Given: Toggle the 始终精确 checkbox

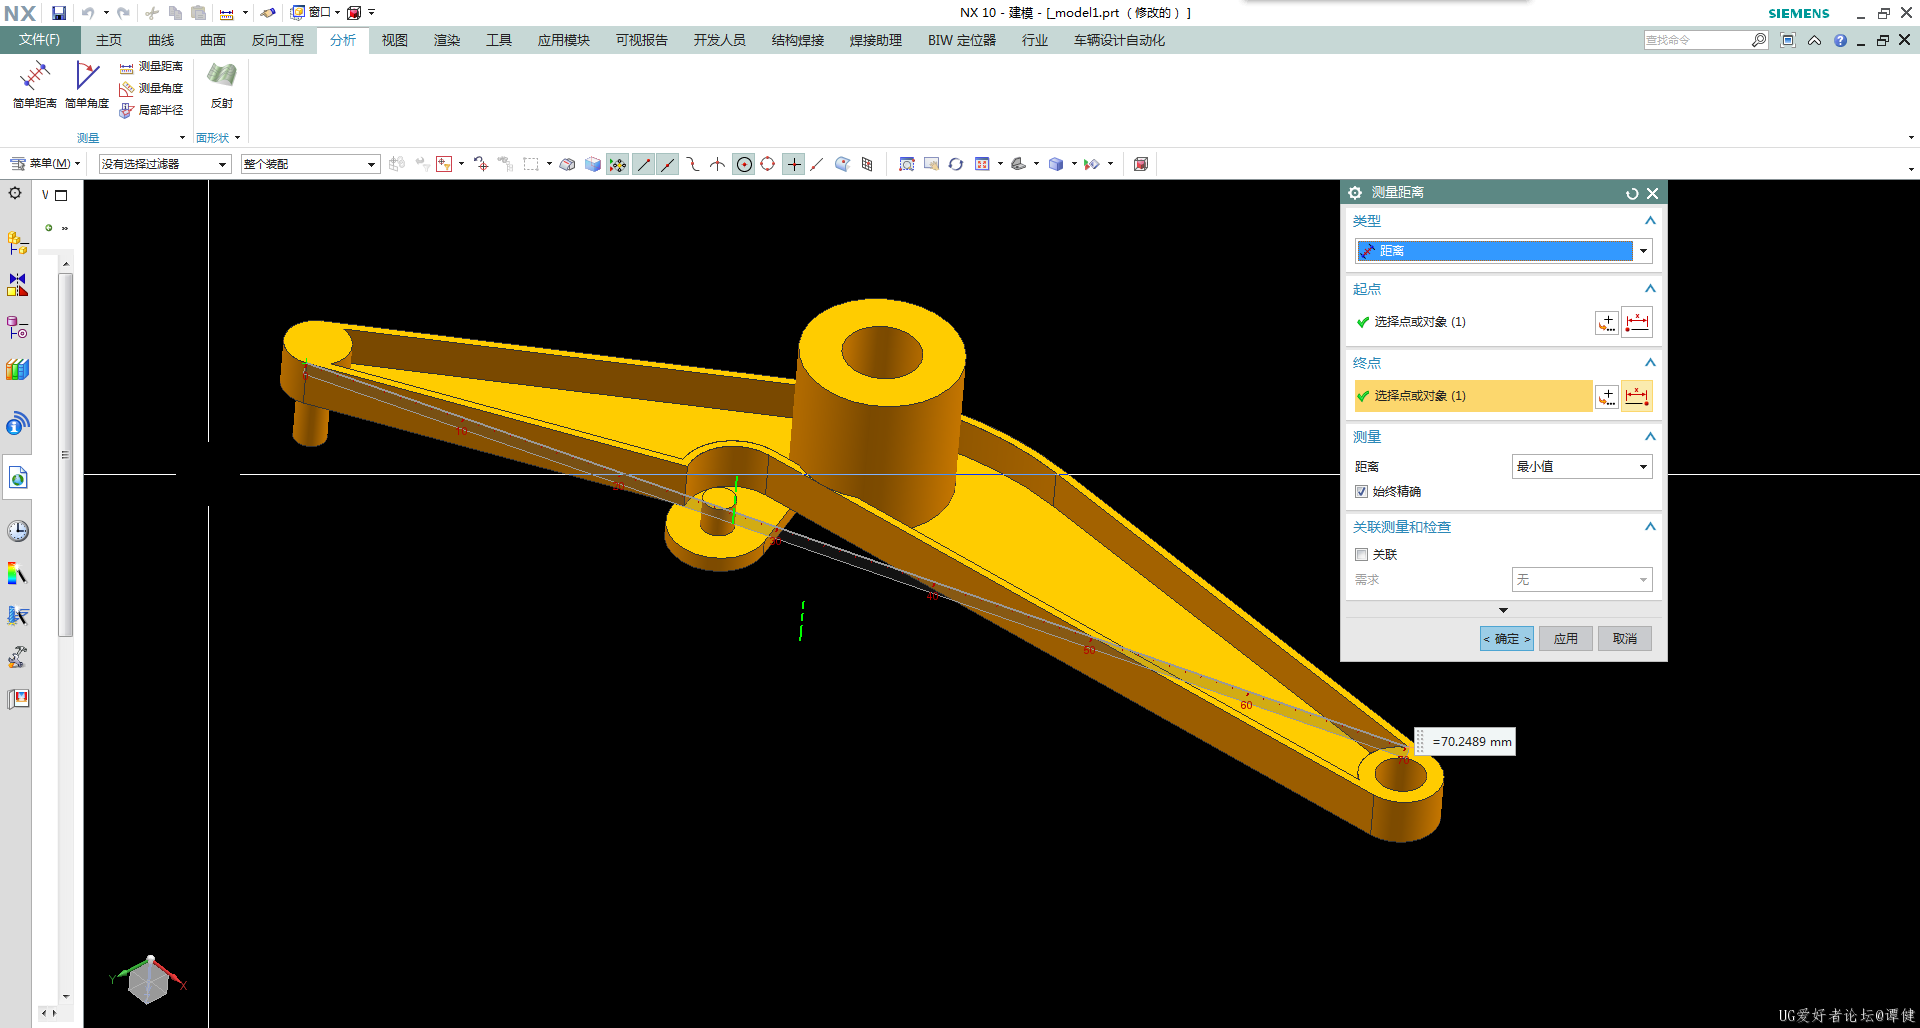Looking at the screenshot, I should pyautogui.click(x=1361, y=492).
